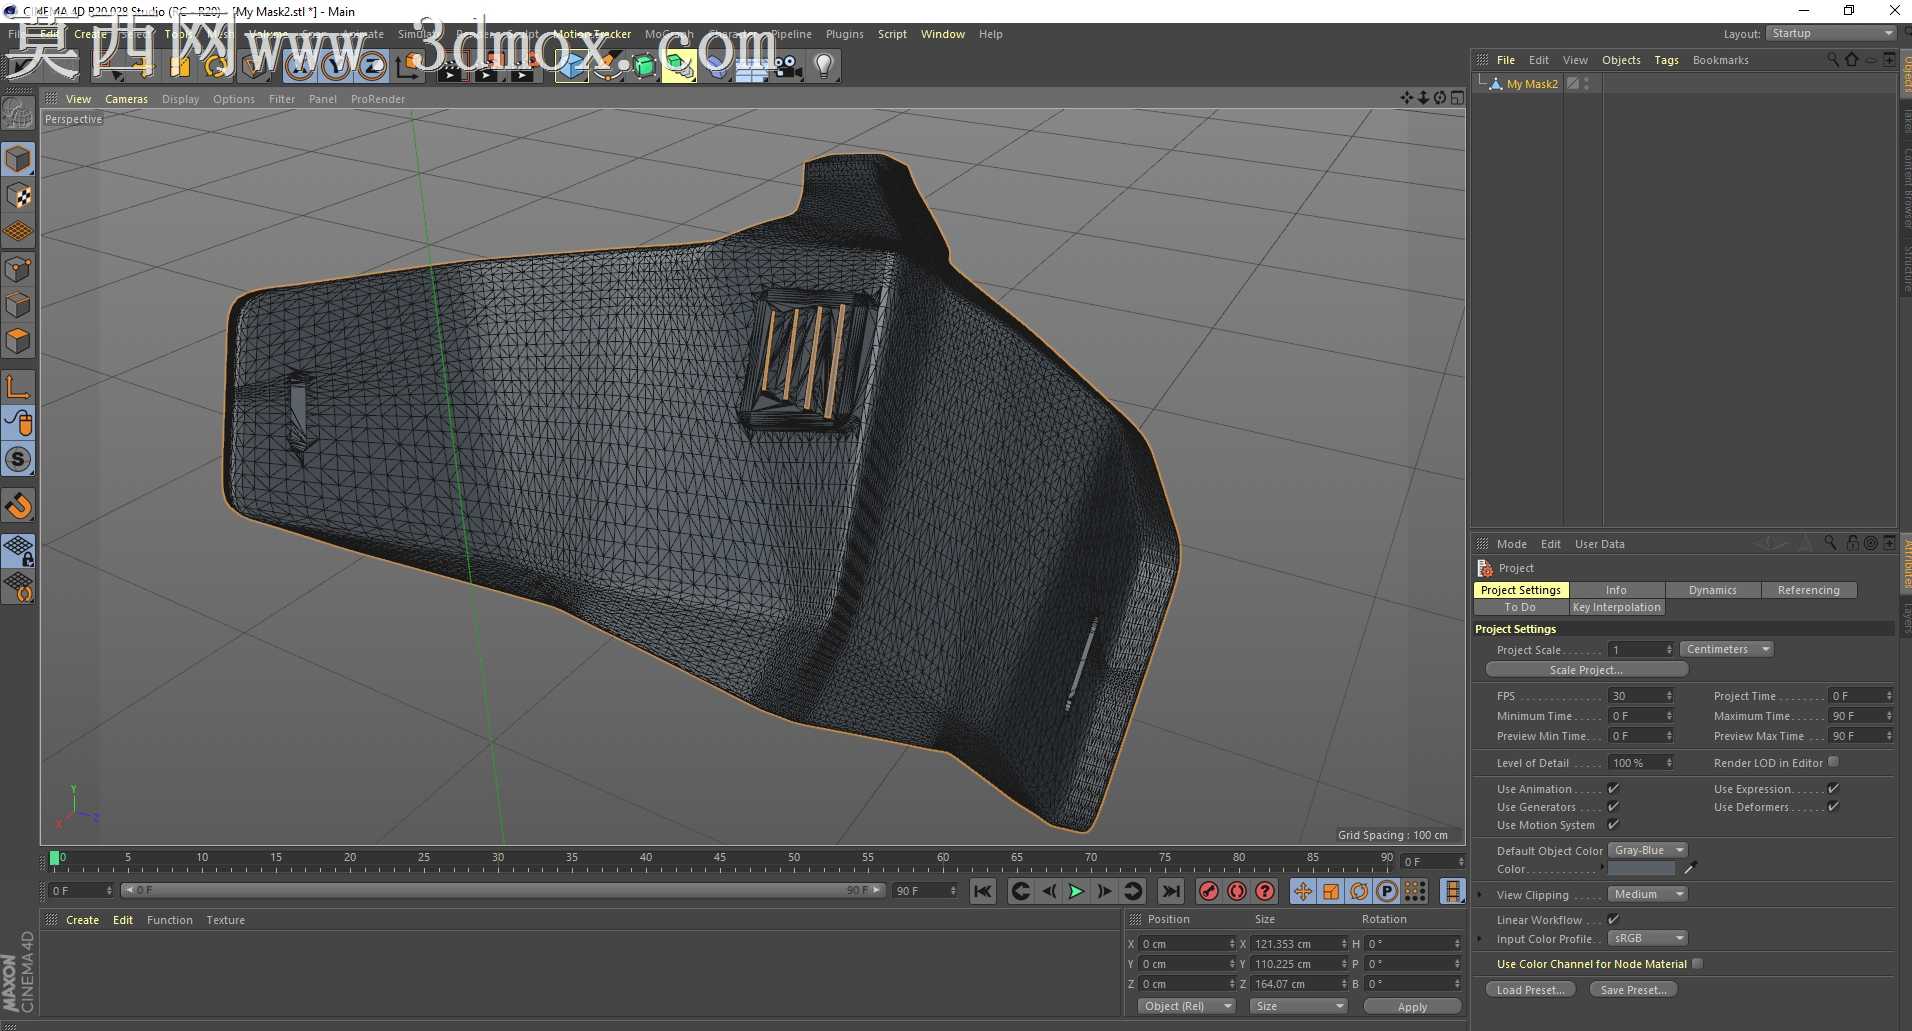Screen dimensions: 1912x1031
Task: Go to the start of animation
Action: tap(983, 891)
